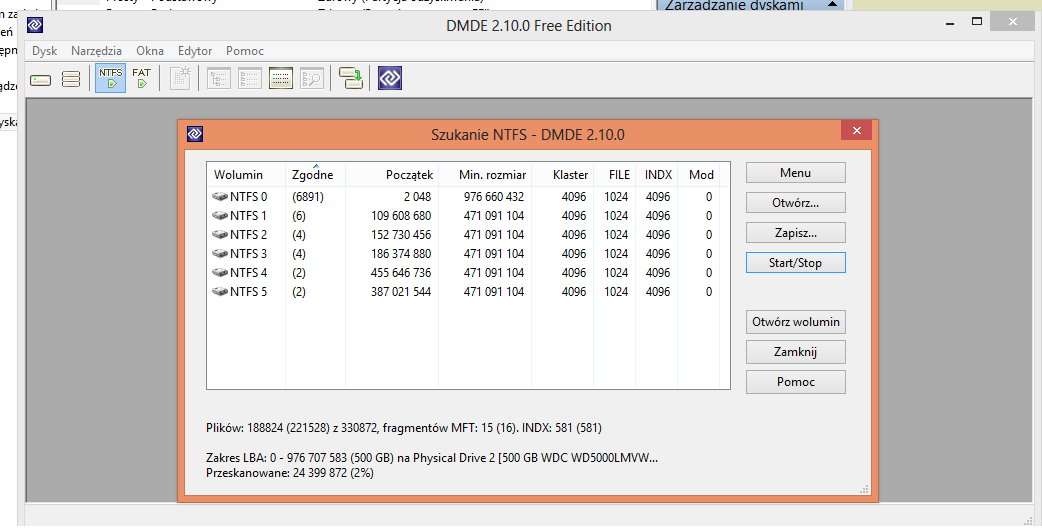Click the start sector 109 608 680
This screenshot has width=1042, height=530.
pyautogui.click(x=401, y=216)
